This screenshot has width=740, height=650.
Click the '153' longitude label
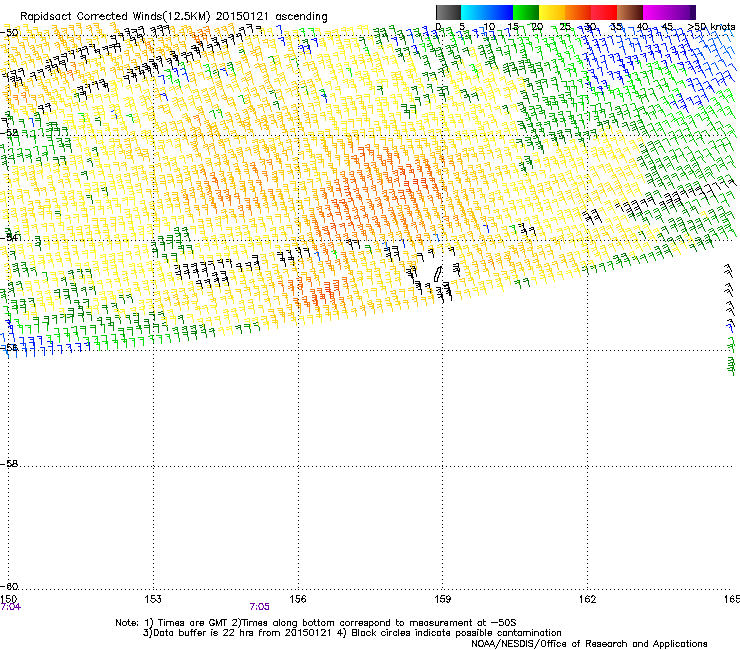pyautogui.click(x=153, y=599)
